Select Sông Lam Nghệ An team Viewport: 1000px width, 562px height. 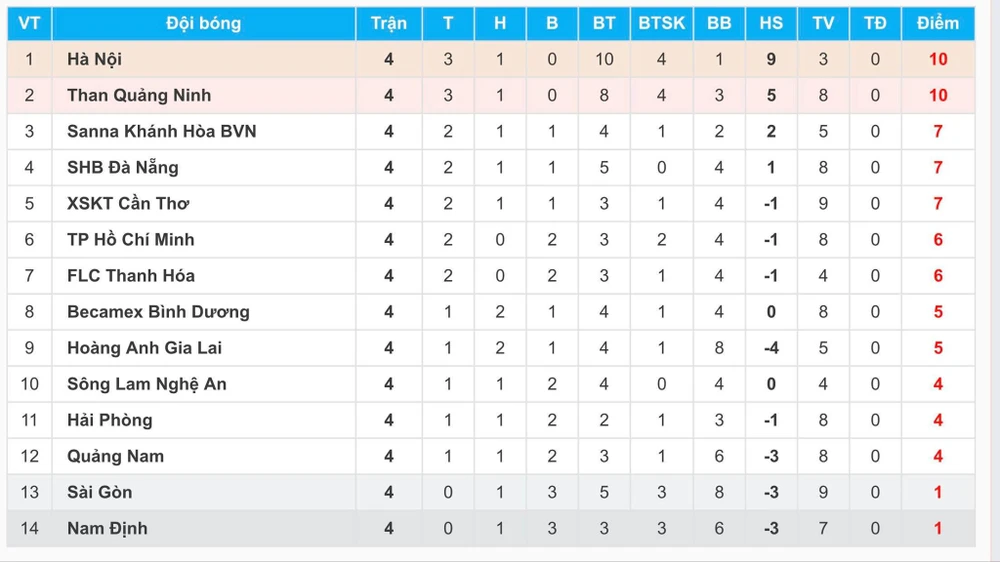click(147, 383)
